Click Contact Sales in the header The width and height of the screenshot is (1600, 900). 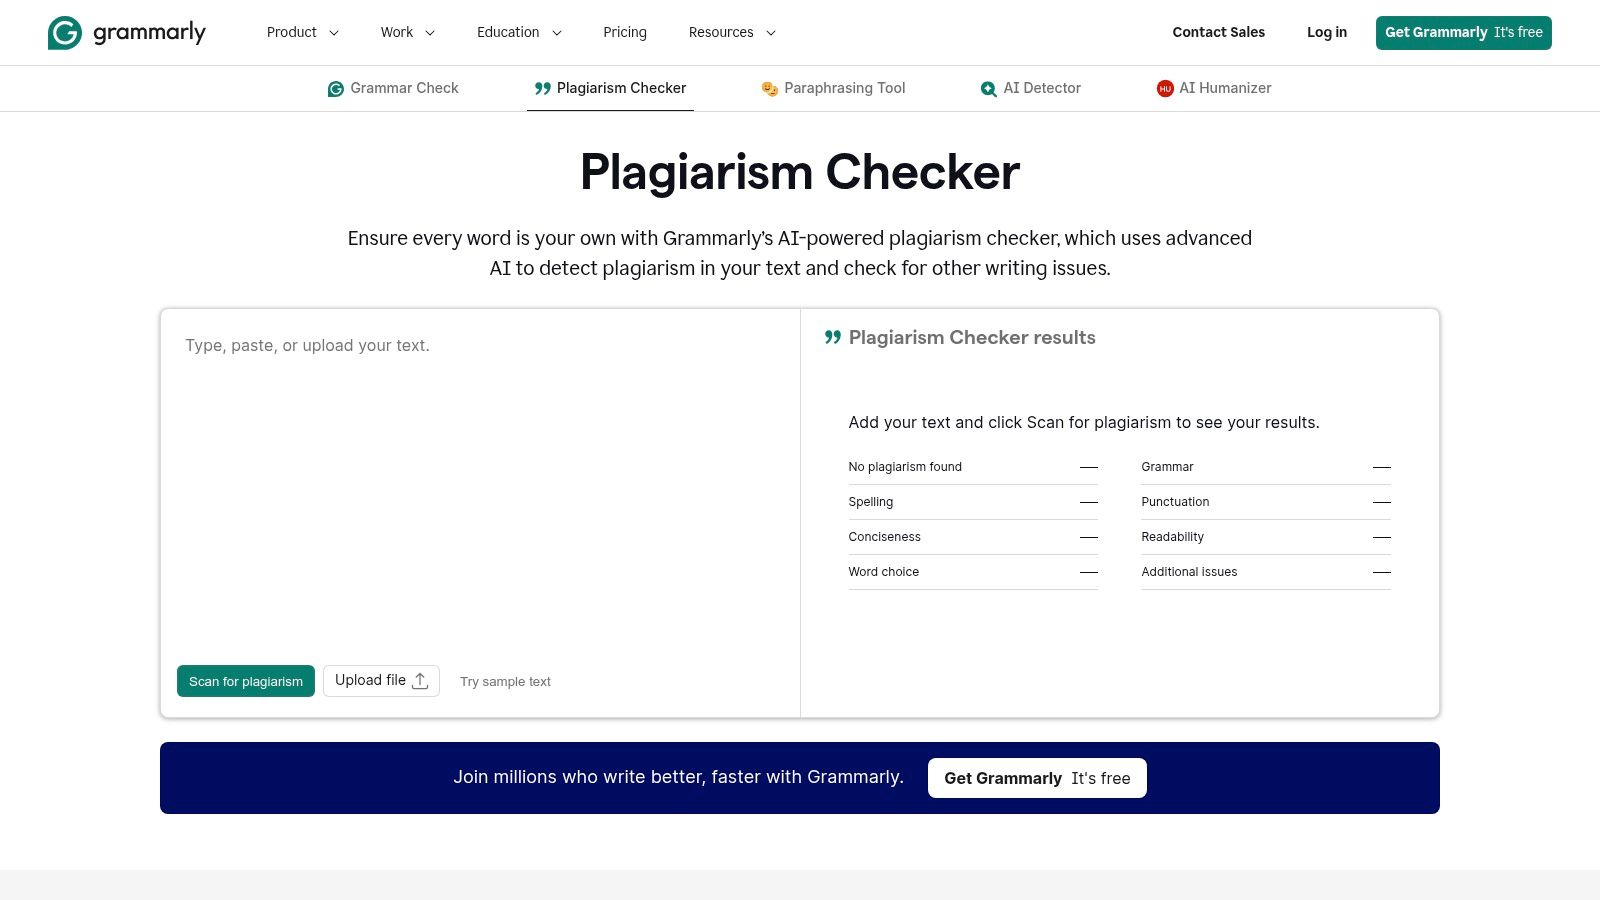[1218, 32]
